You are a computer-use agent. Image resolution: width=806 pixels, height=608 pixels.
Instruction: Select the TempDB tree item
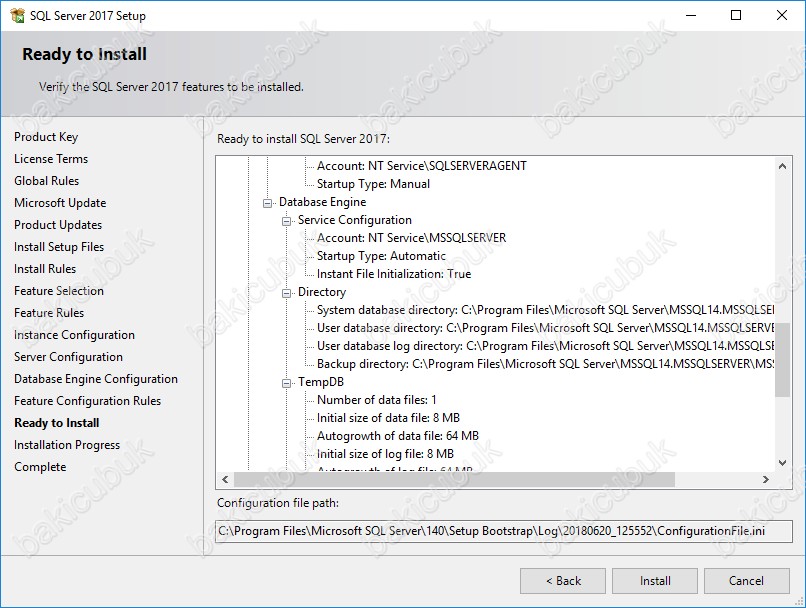pyautogui.click(x=321, y=382)
